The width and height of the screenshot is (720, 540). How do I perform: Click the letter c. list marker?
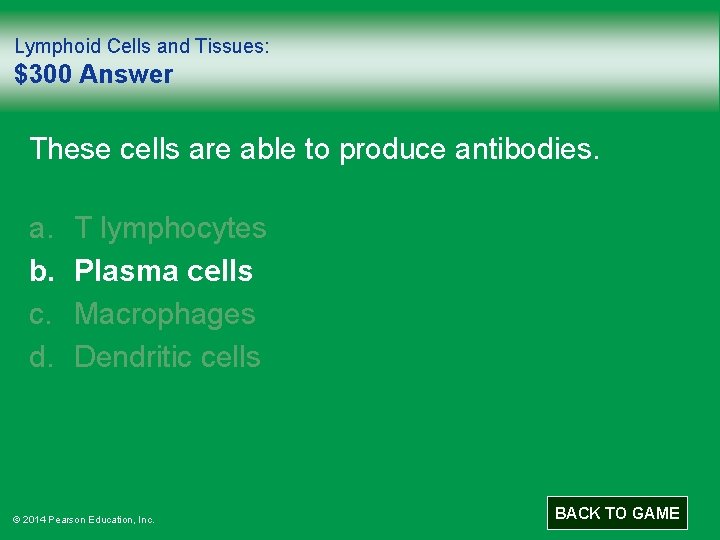(x=40, y=314)
